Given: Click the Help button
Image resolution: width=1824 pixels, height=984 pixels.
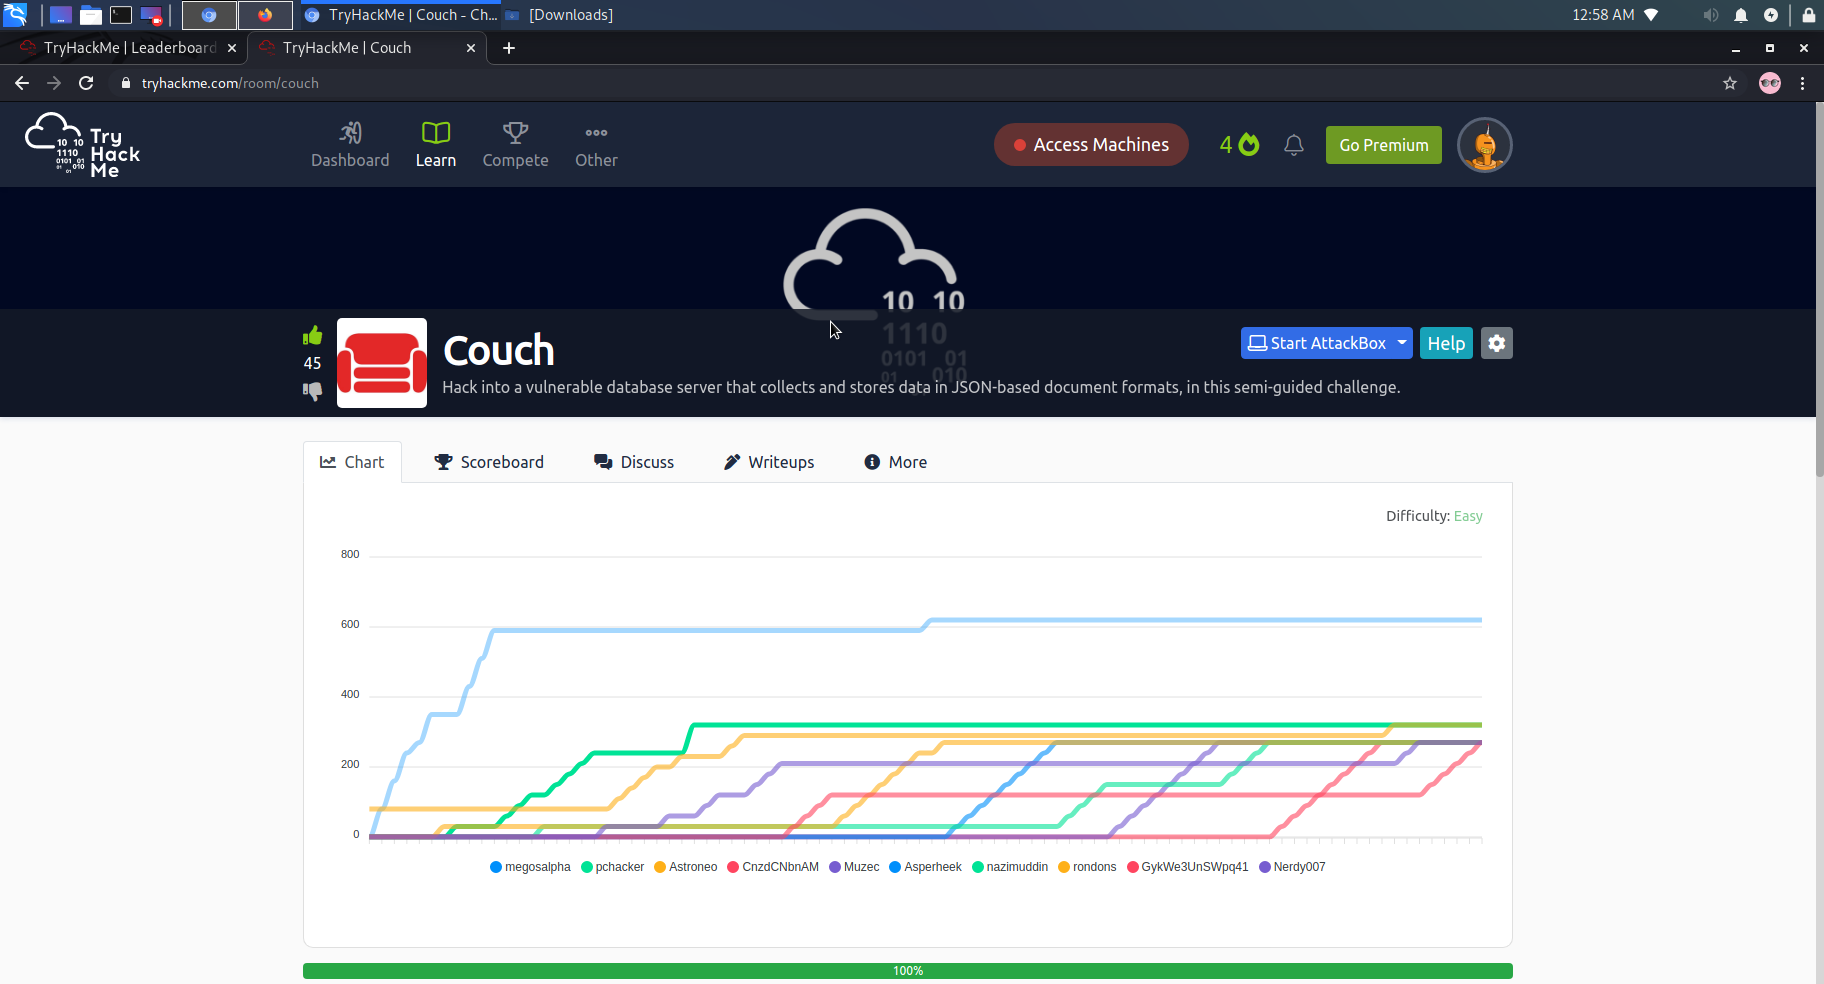Looking at the screenshot, I should pyautogui.click(x=1446, y=343).
